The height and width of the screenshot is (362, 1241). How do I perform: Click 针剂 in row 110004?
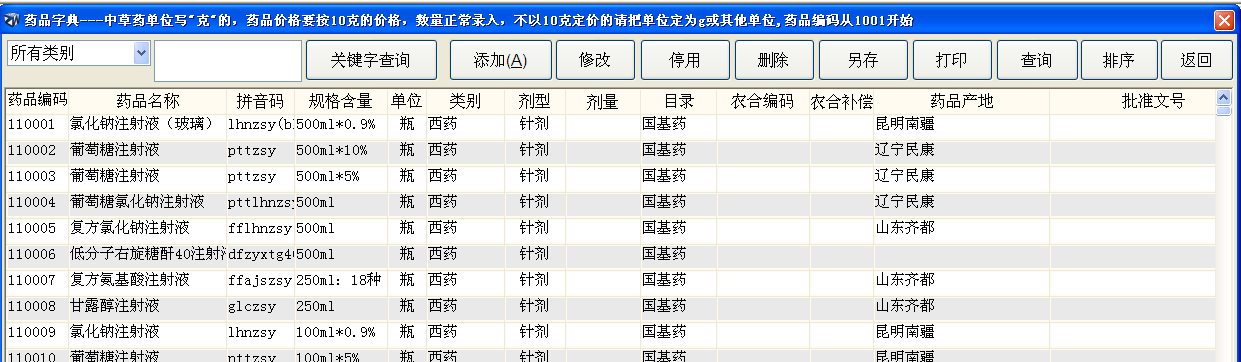pyautogui.click(x=534, y=202)
